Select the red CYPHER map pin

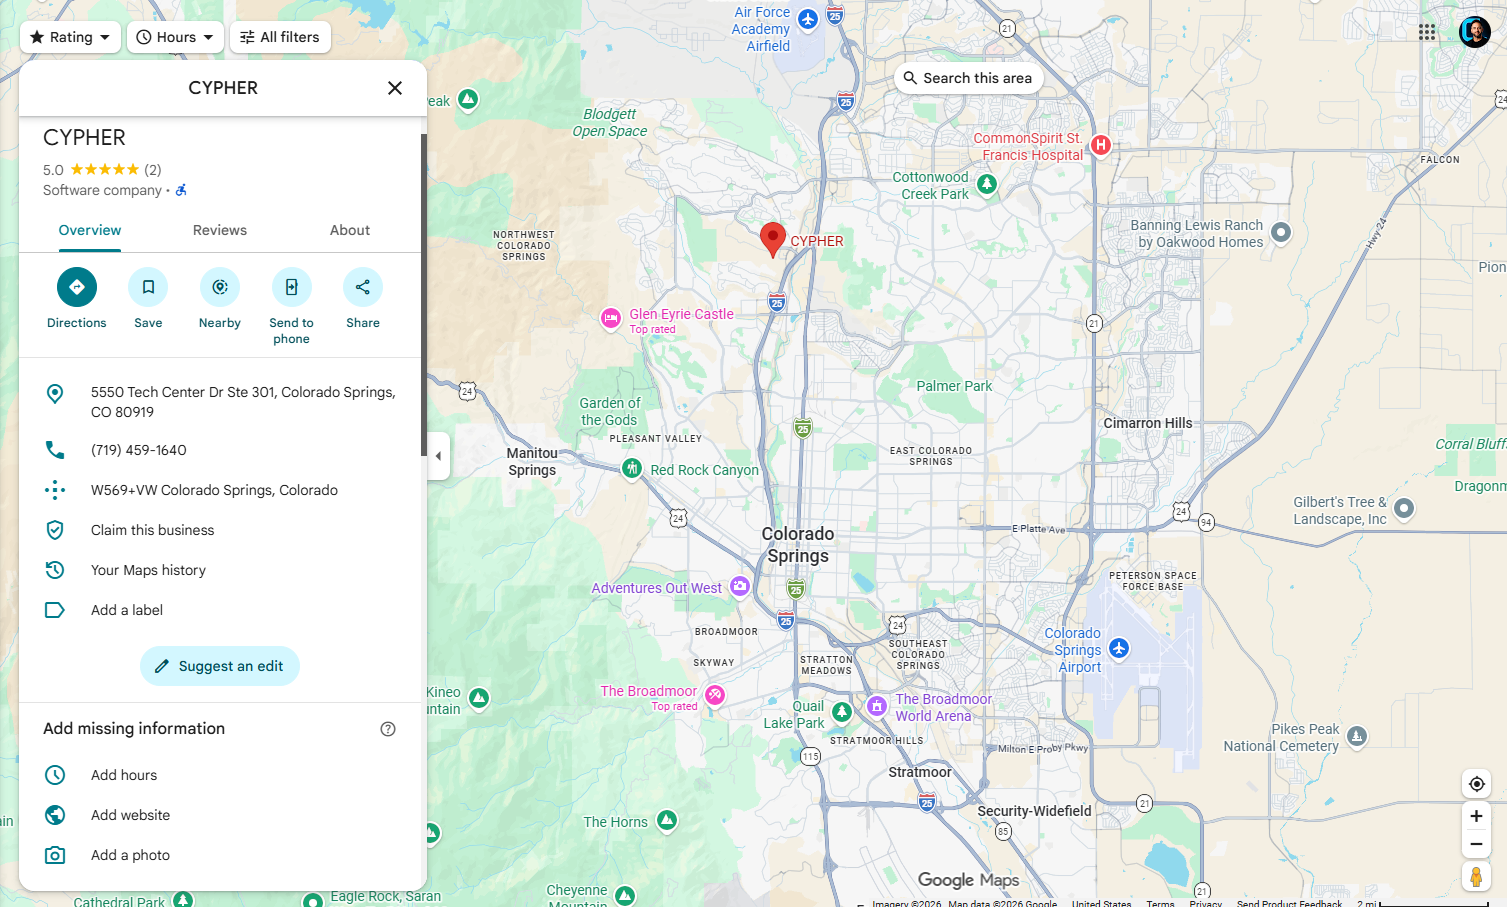pyautogui.click(x=773, y=240)
